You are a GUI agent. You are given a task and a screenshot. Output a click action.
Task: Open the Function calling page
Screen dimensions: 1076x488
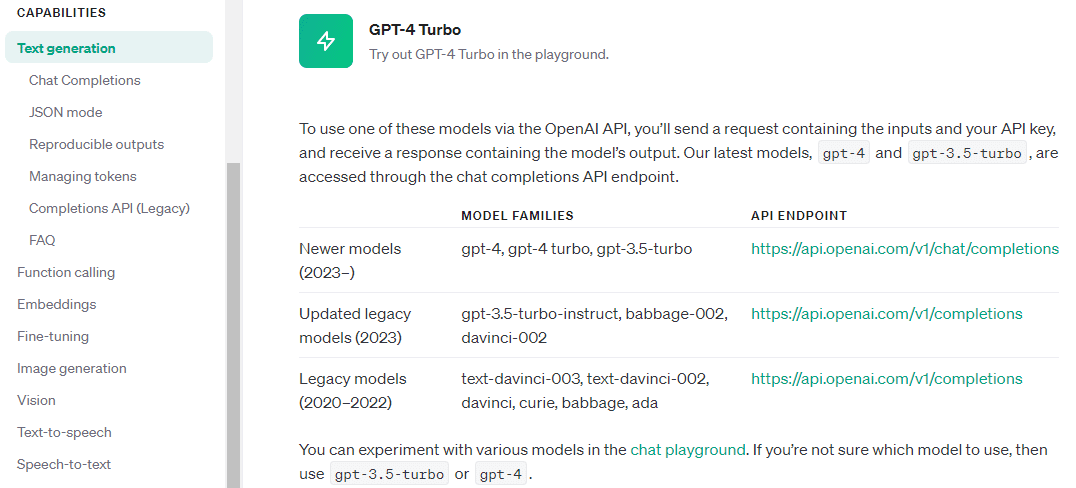click(x=66, y=272)
